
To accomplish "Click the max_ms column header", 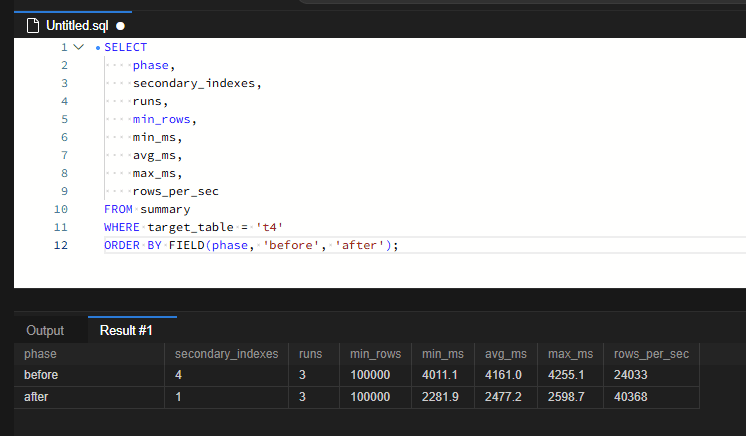I will [570, 354].
